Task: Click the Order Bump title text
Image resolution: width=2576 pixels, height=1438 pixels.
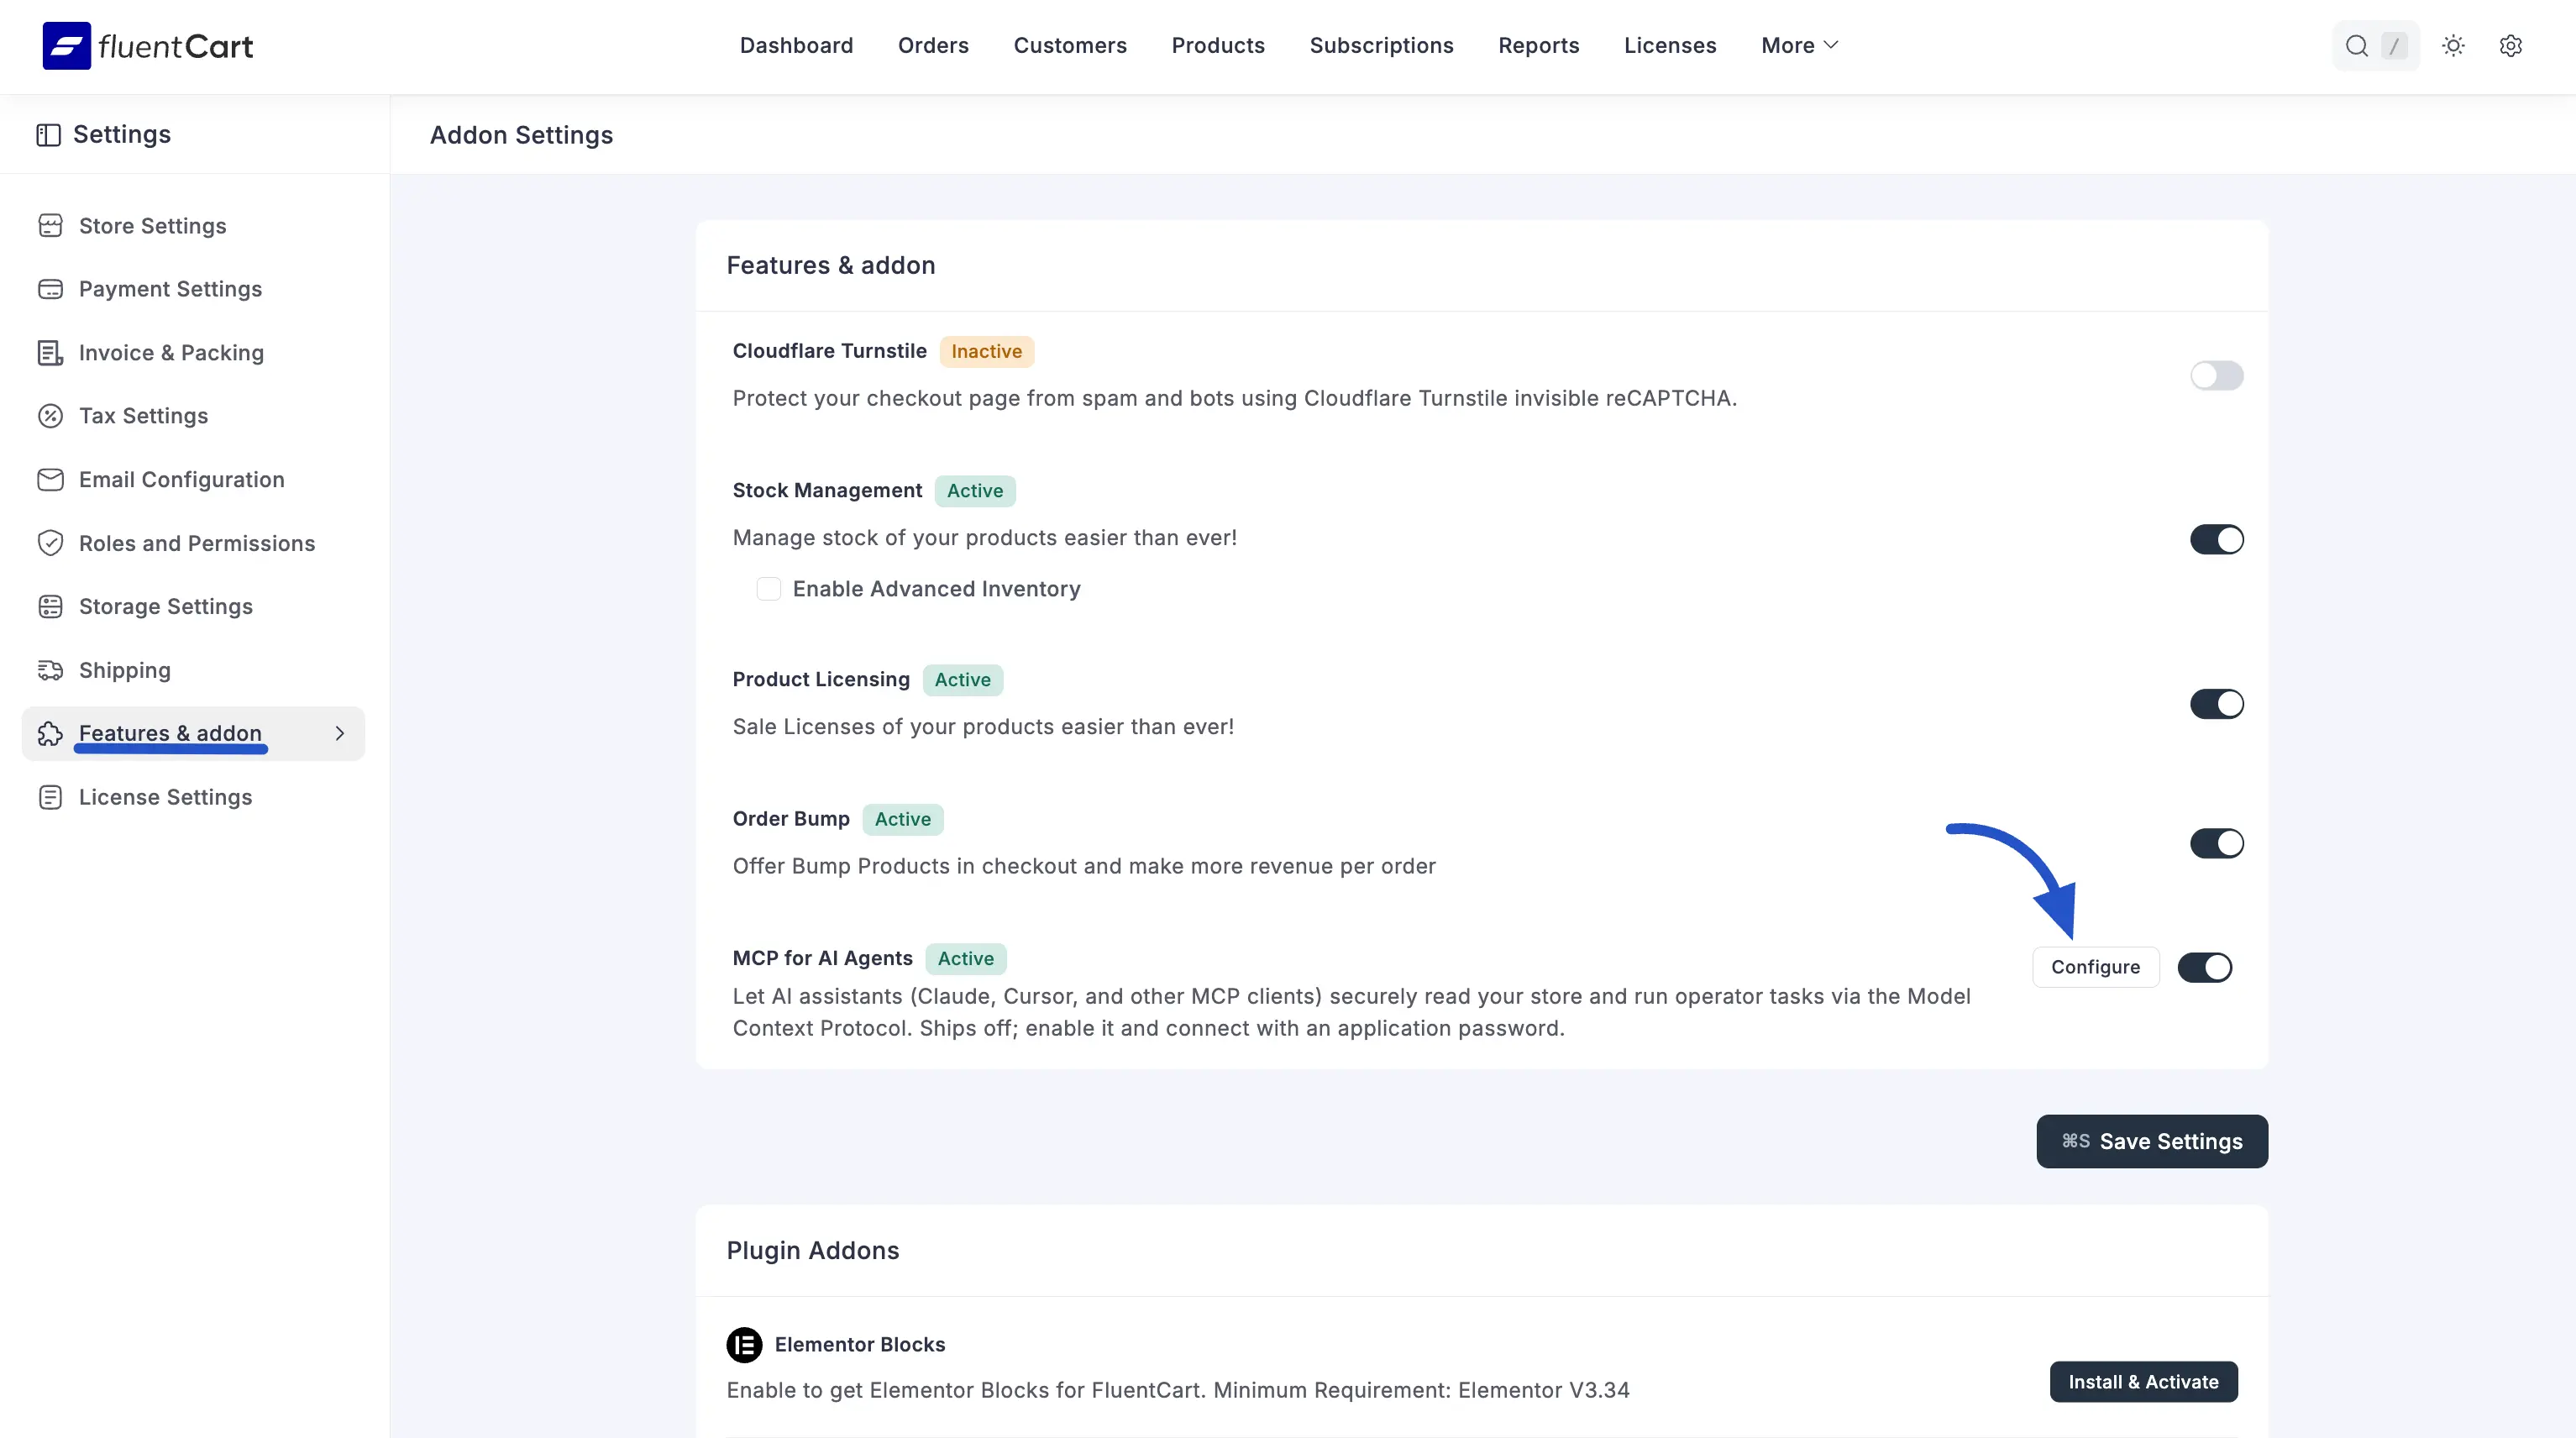Action: click(x=790, y=819)
